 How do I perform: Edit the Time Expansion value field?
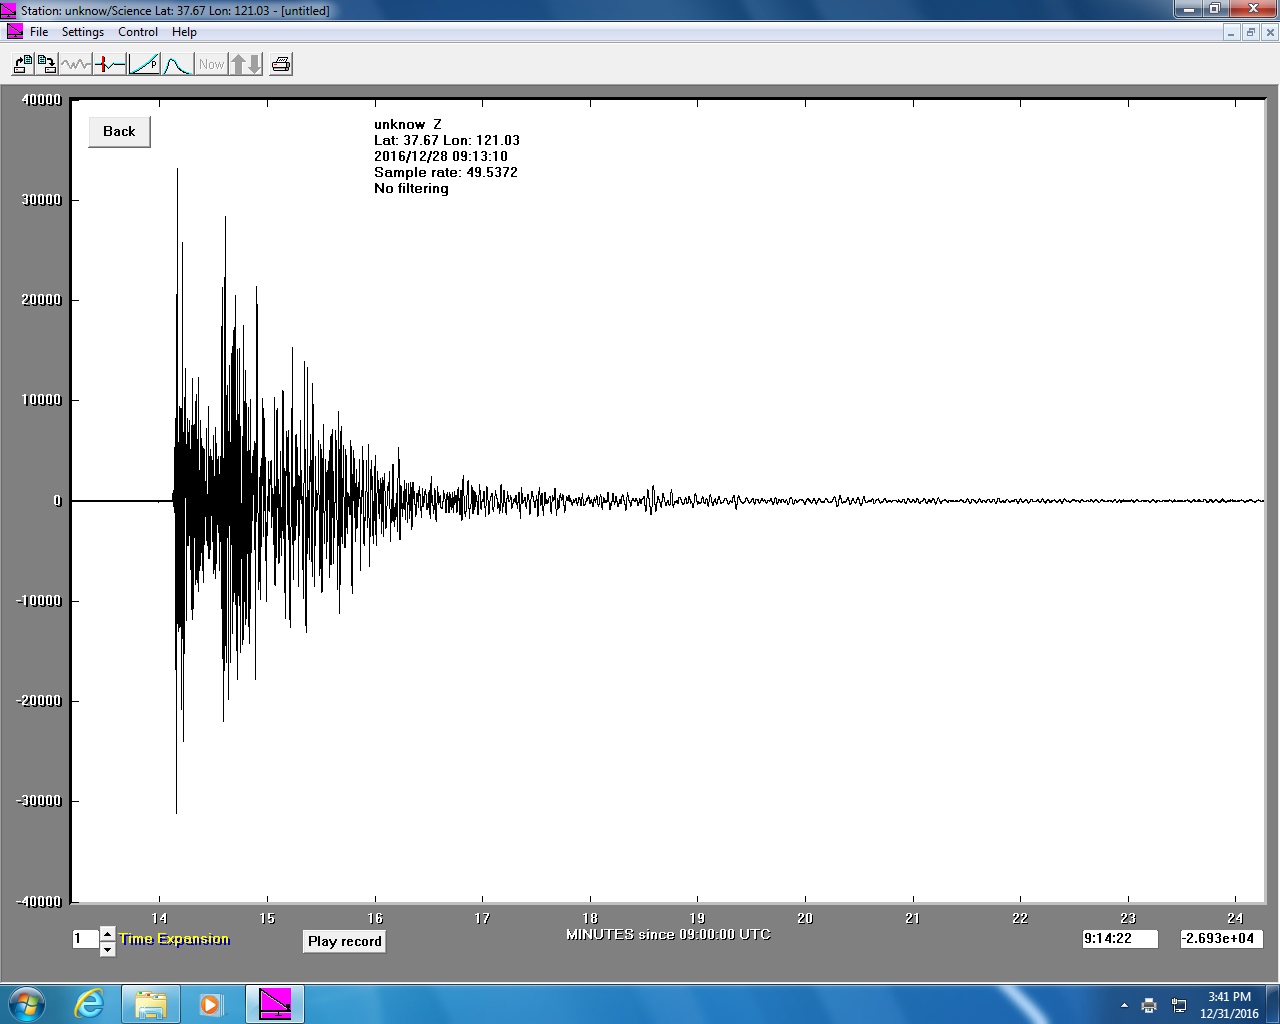(x=86, y=939)
